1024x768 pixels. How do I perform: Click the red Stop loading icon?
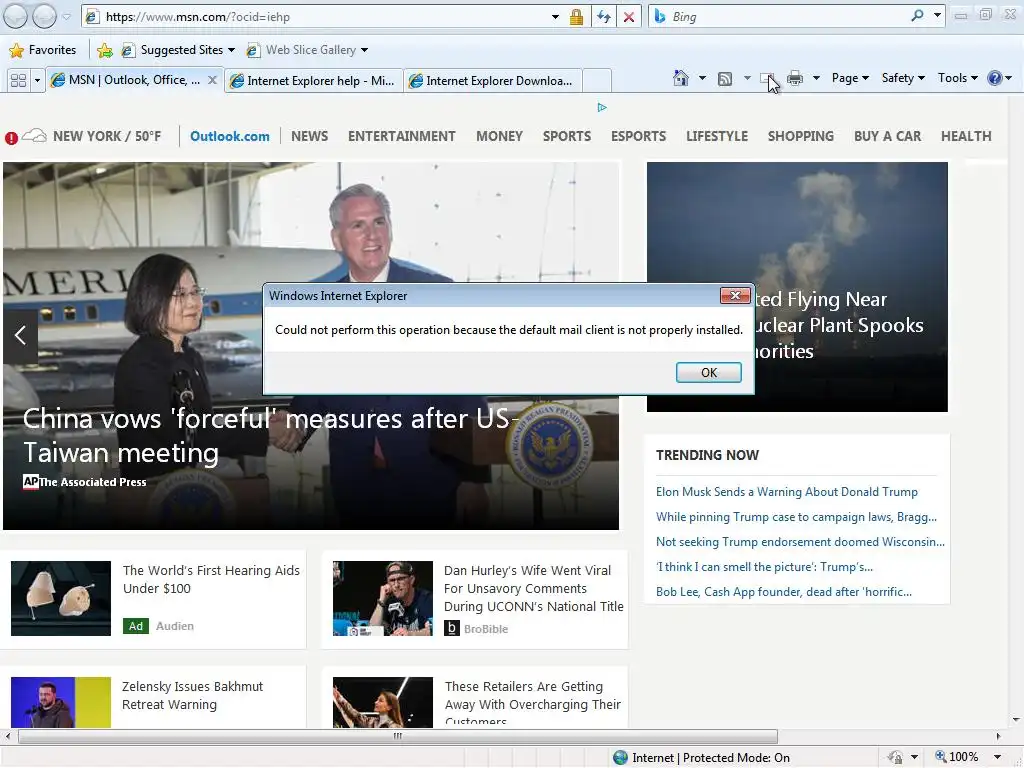point(629,17)
